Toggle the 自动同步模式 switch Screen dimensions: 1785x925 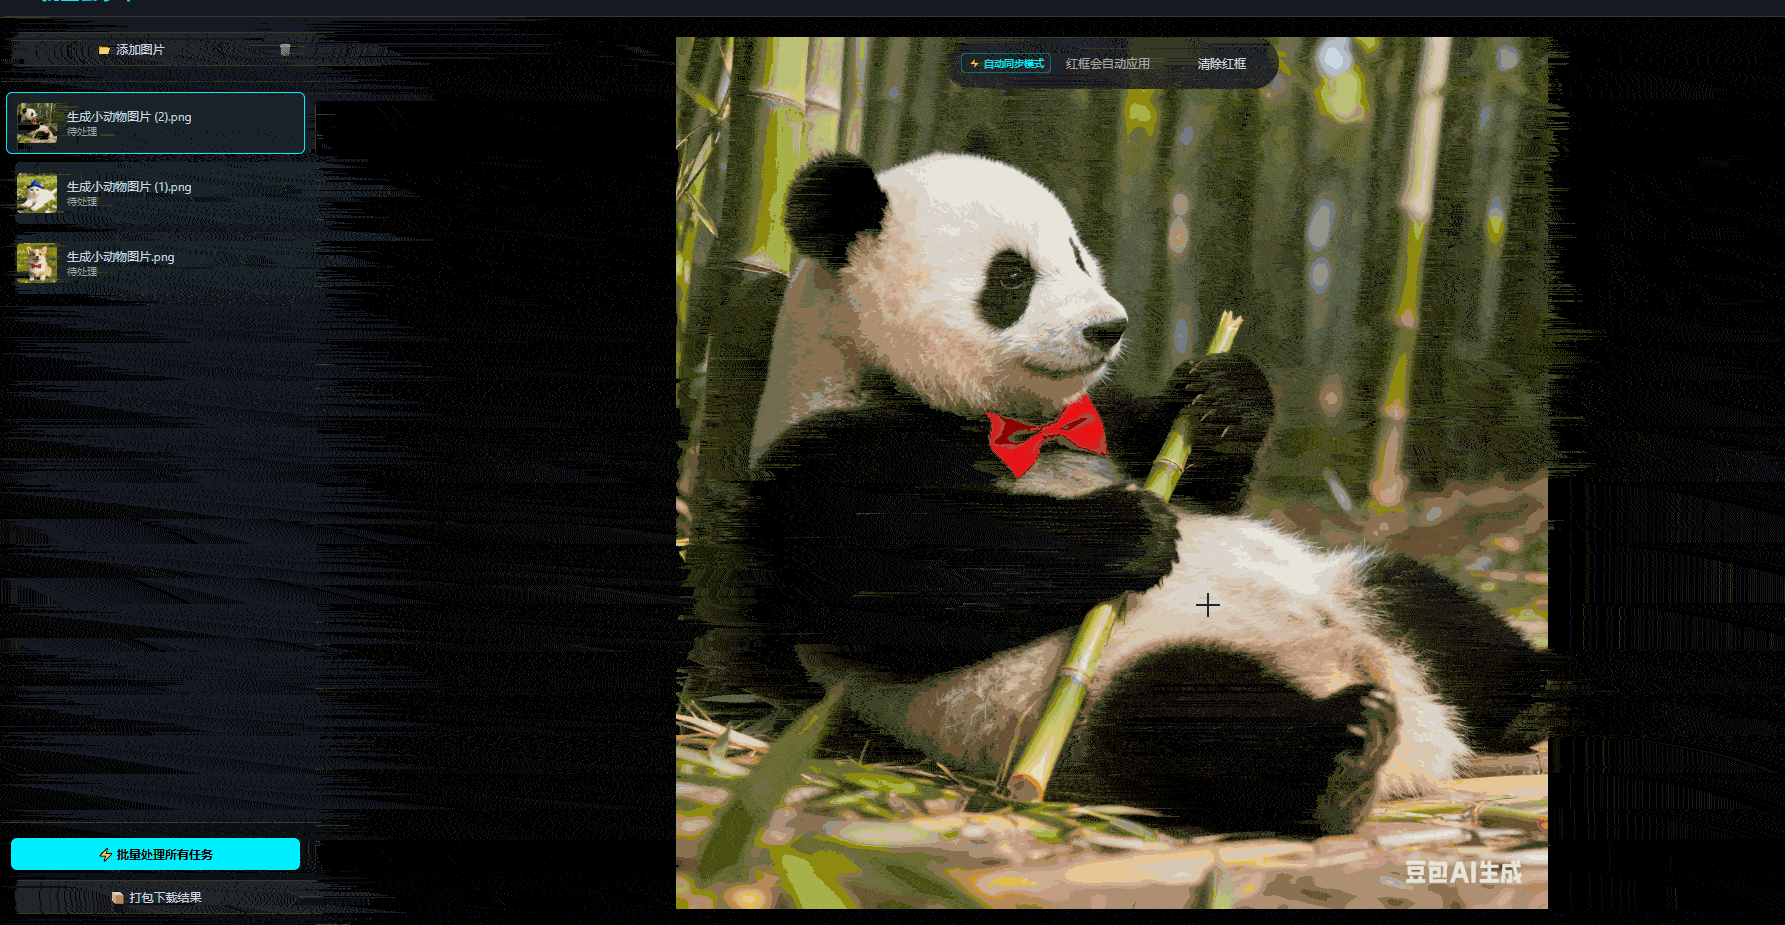[1006, 64]
